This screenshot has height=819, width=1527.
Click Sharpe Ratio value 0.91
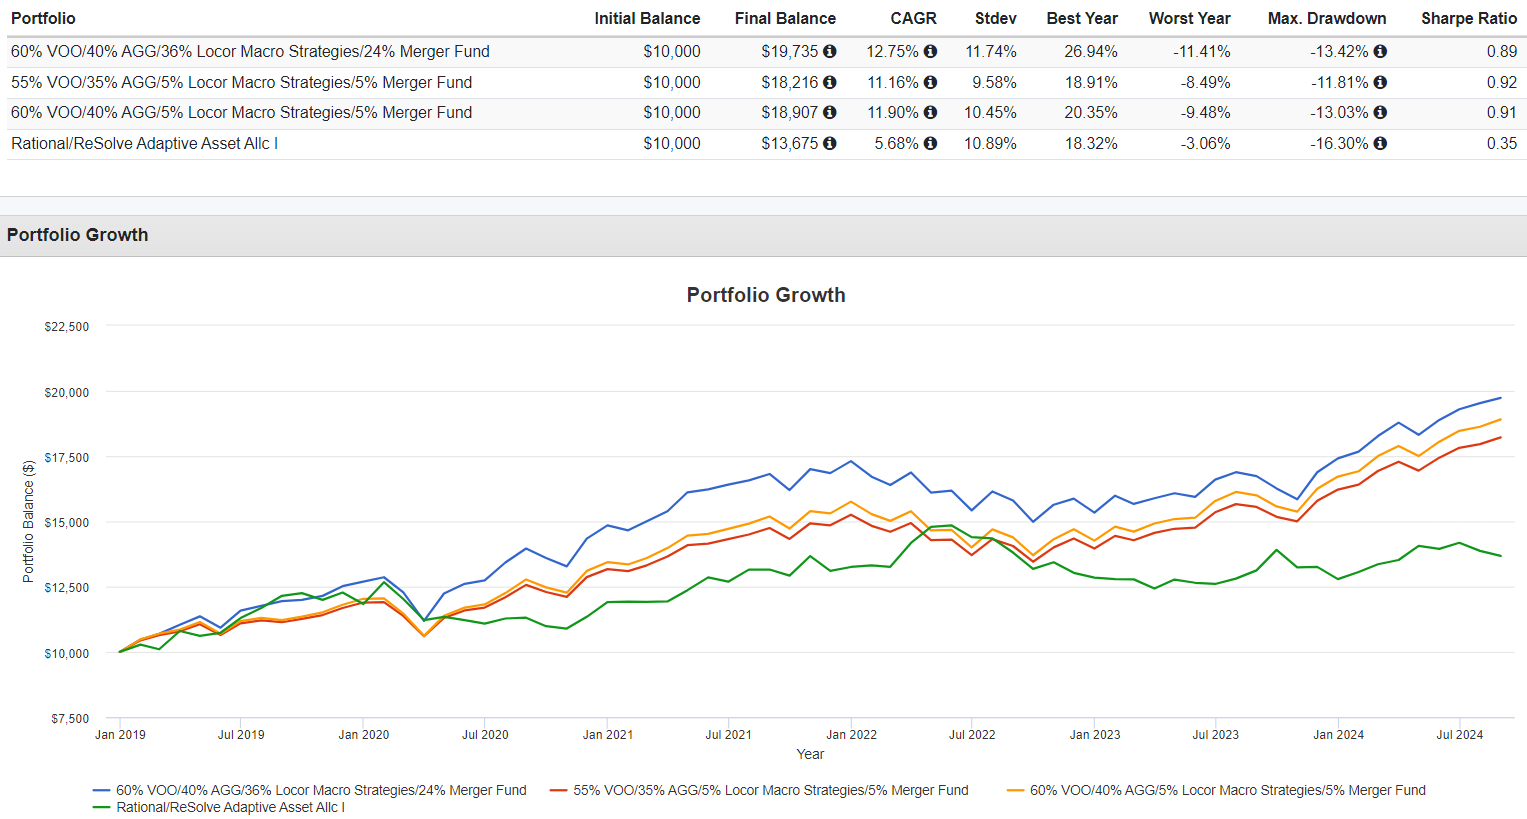coord(1502,112)
